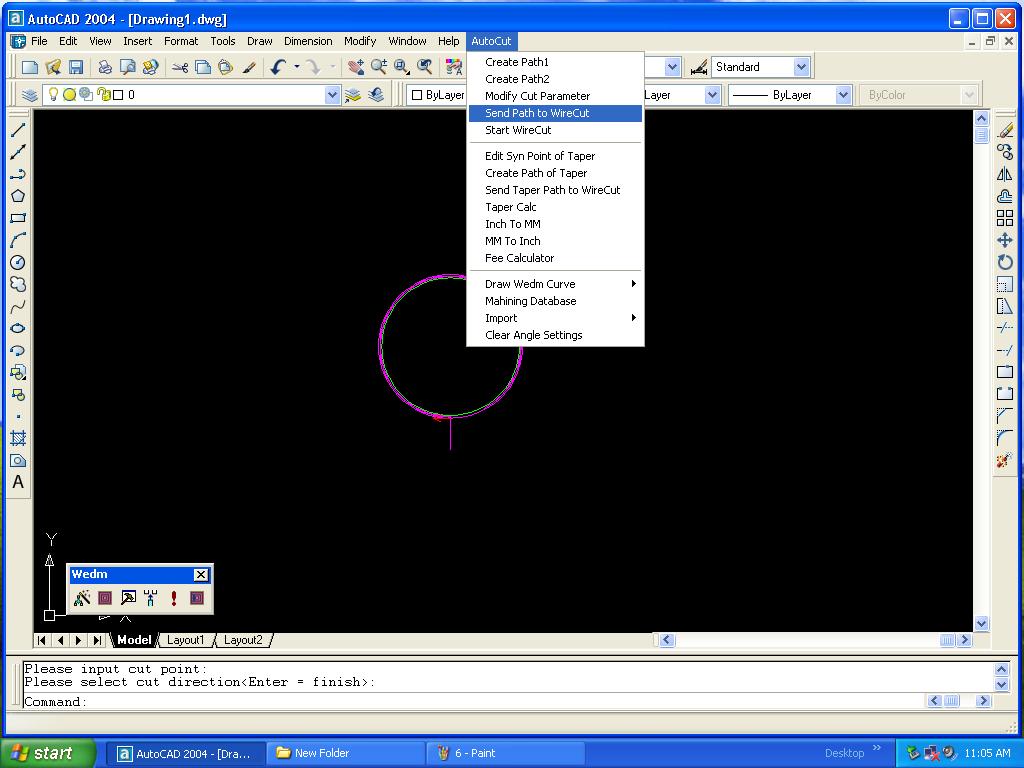Select the Spline draw tool

[x=18, y=306]
